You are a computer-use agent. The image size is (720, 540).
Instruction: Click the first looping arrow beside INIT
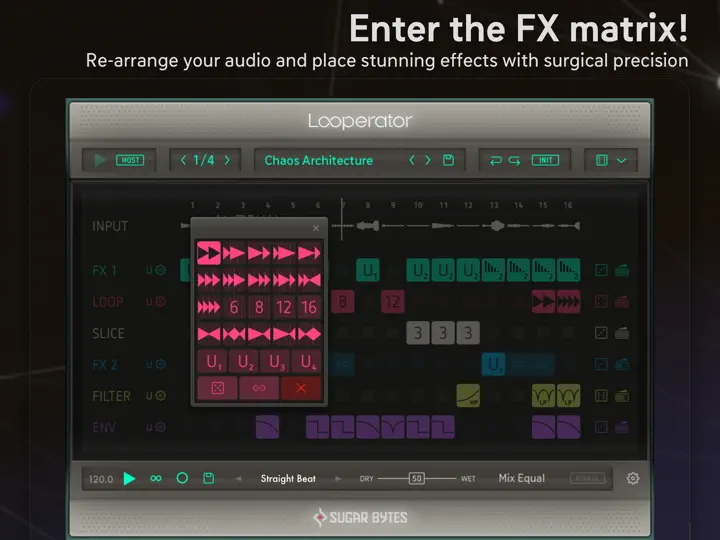(x=495, y=161)
